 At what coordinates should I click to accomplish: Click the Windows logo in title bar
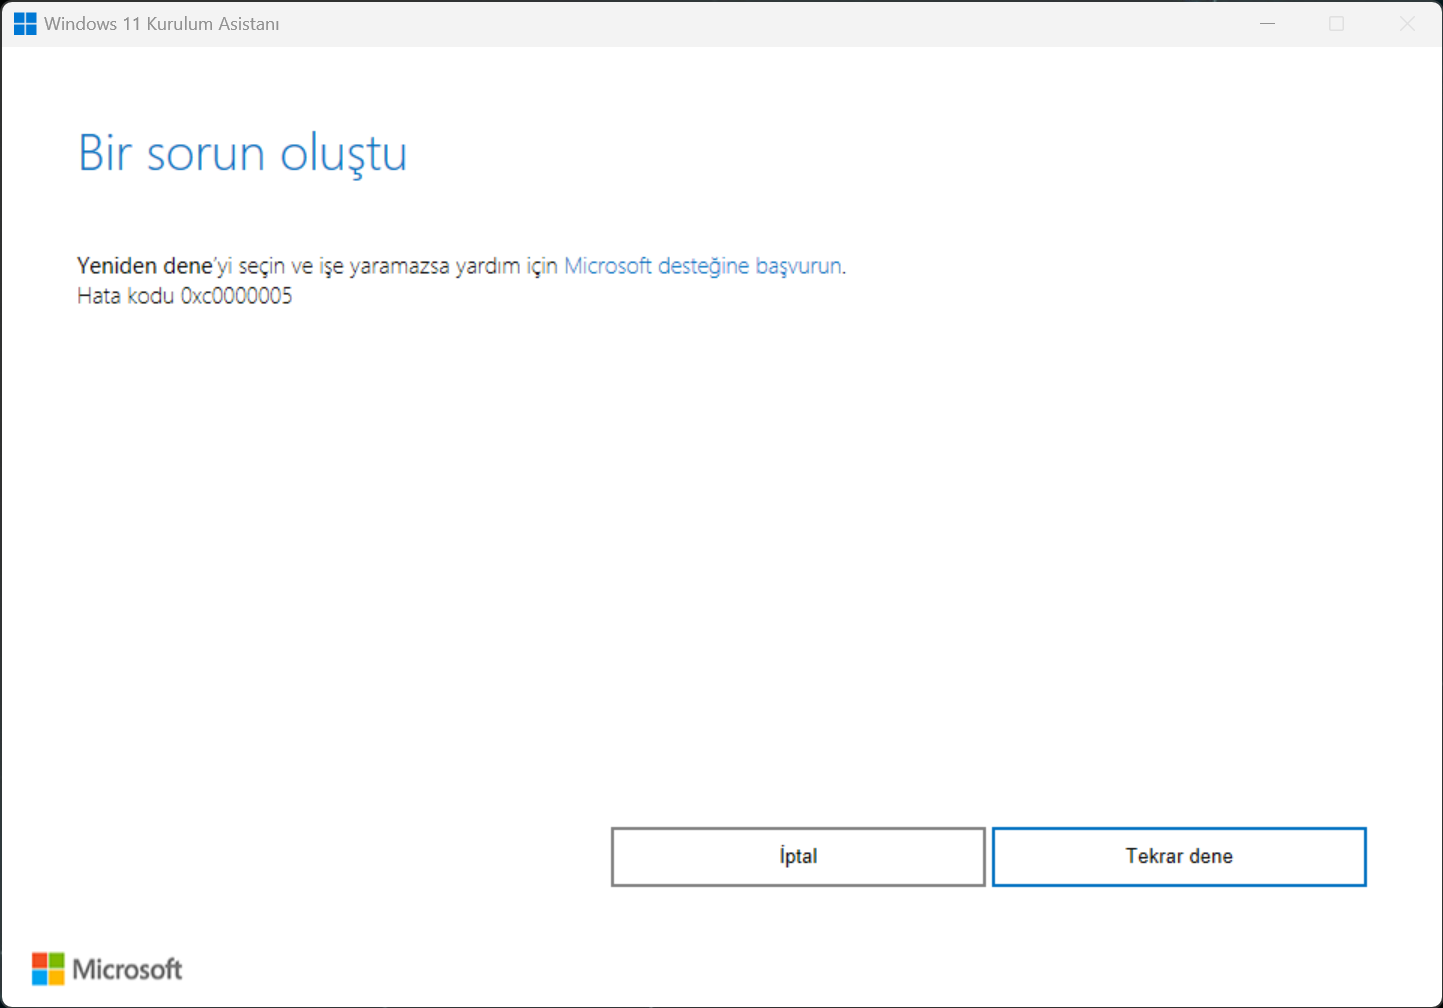point(25,24)
